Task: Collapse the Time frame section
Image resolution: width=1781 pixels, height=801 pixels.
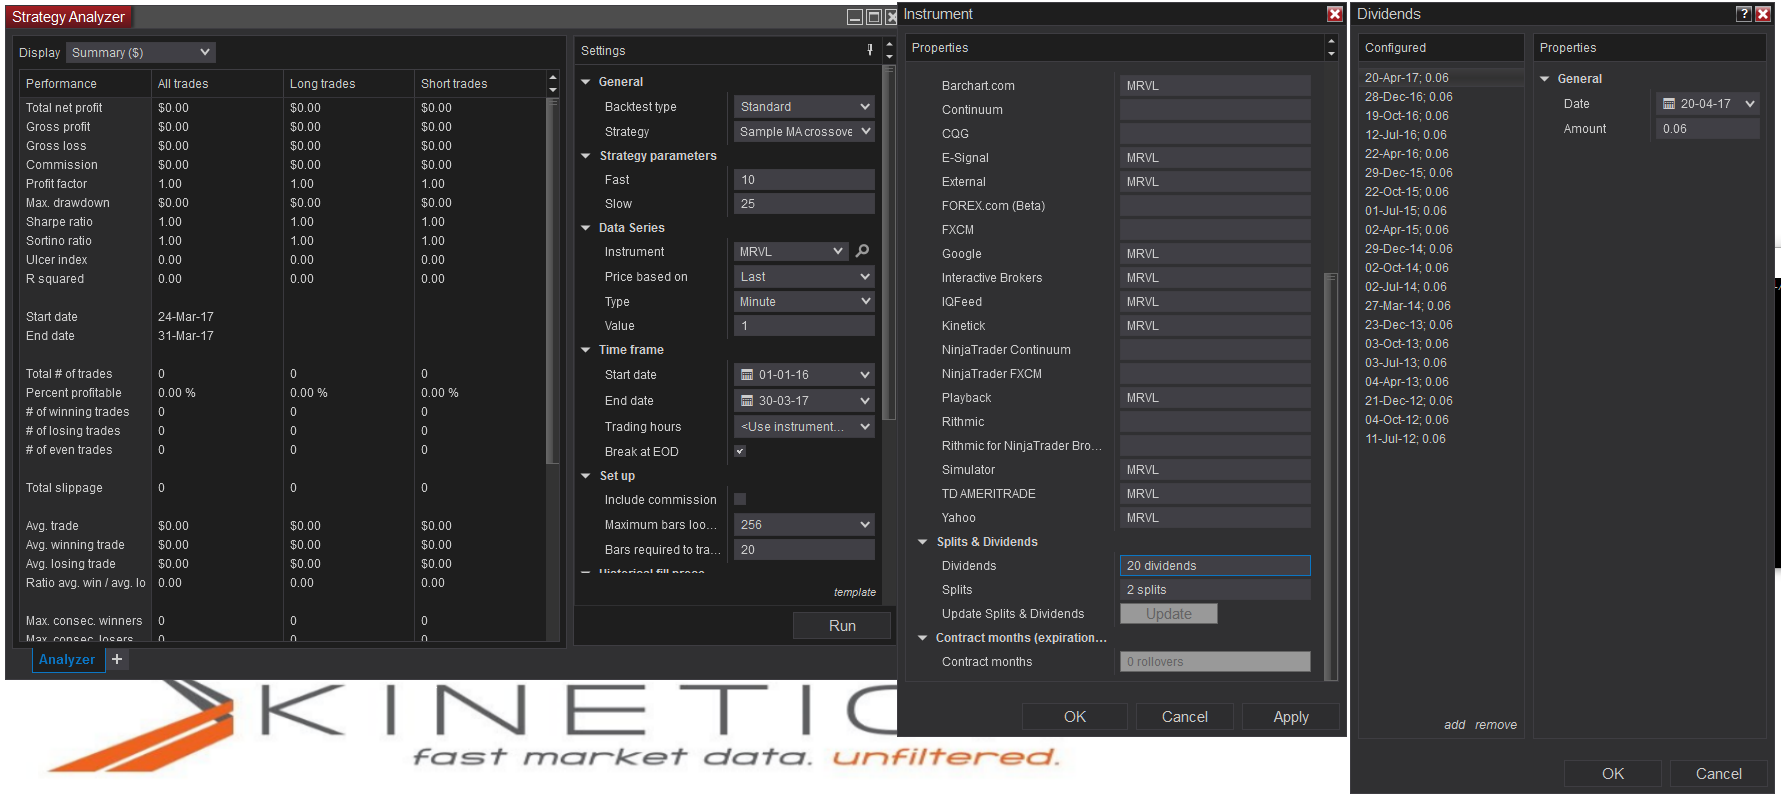Action: [586, 350]
